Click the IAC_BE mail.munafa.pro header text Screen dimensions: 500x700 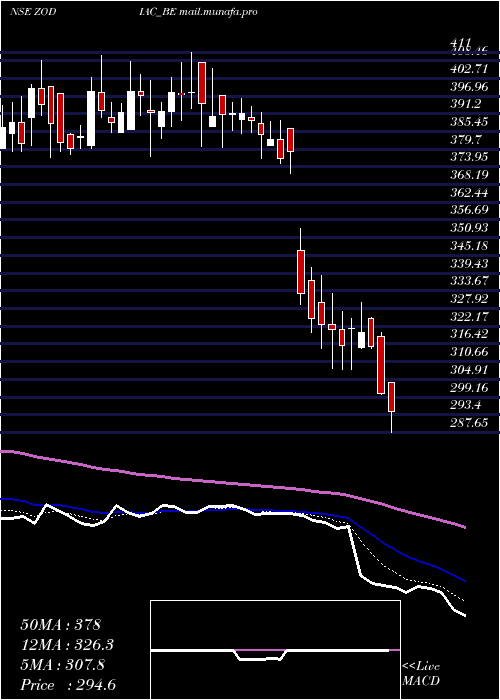click(x=198, y=12)
